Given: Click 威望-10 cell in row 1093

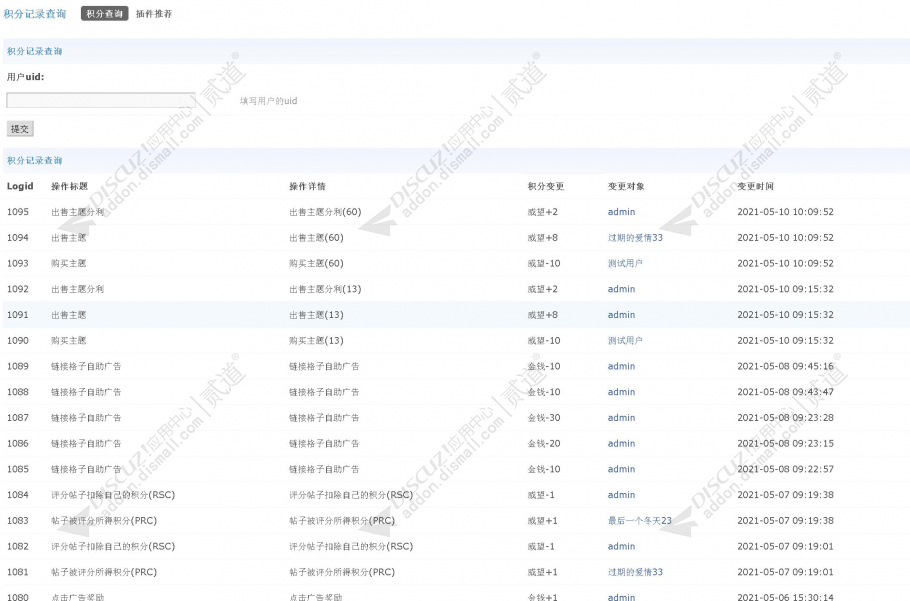Looking at the screenshot, I should coord(544,263).
